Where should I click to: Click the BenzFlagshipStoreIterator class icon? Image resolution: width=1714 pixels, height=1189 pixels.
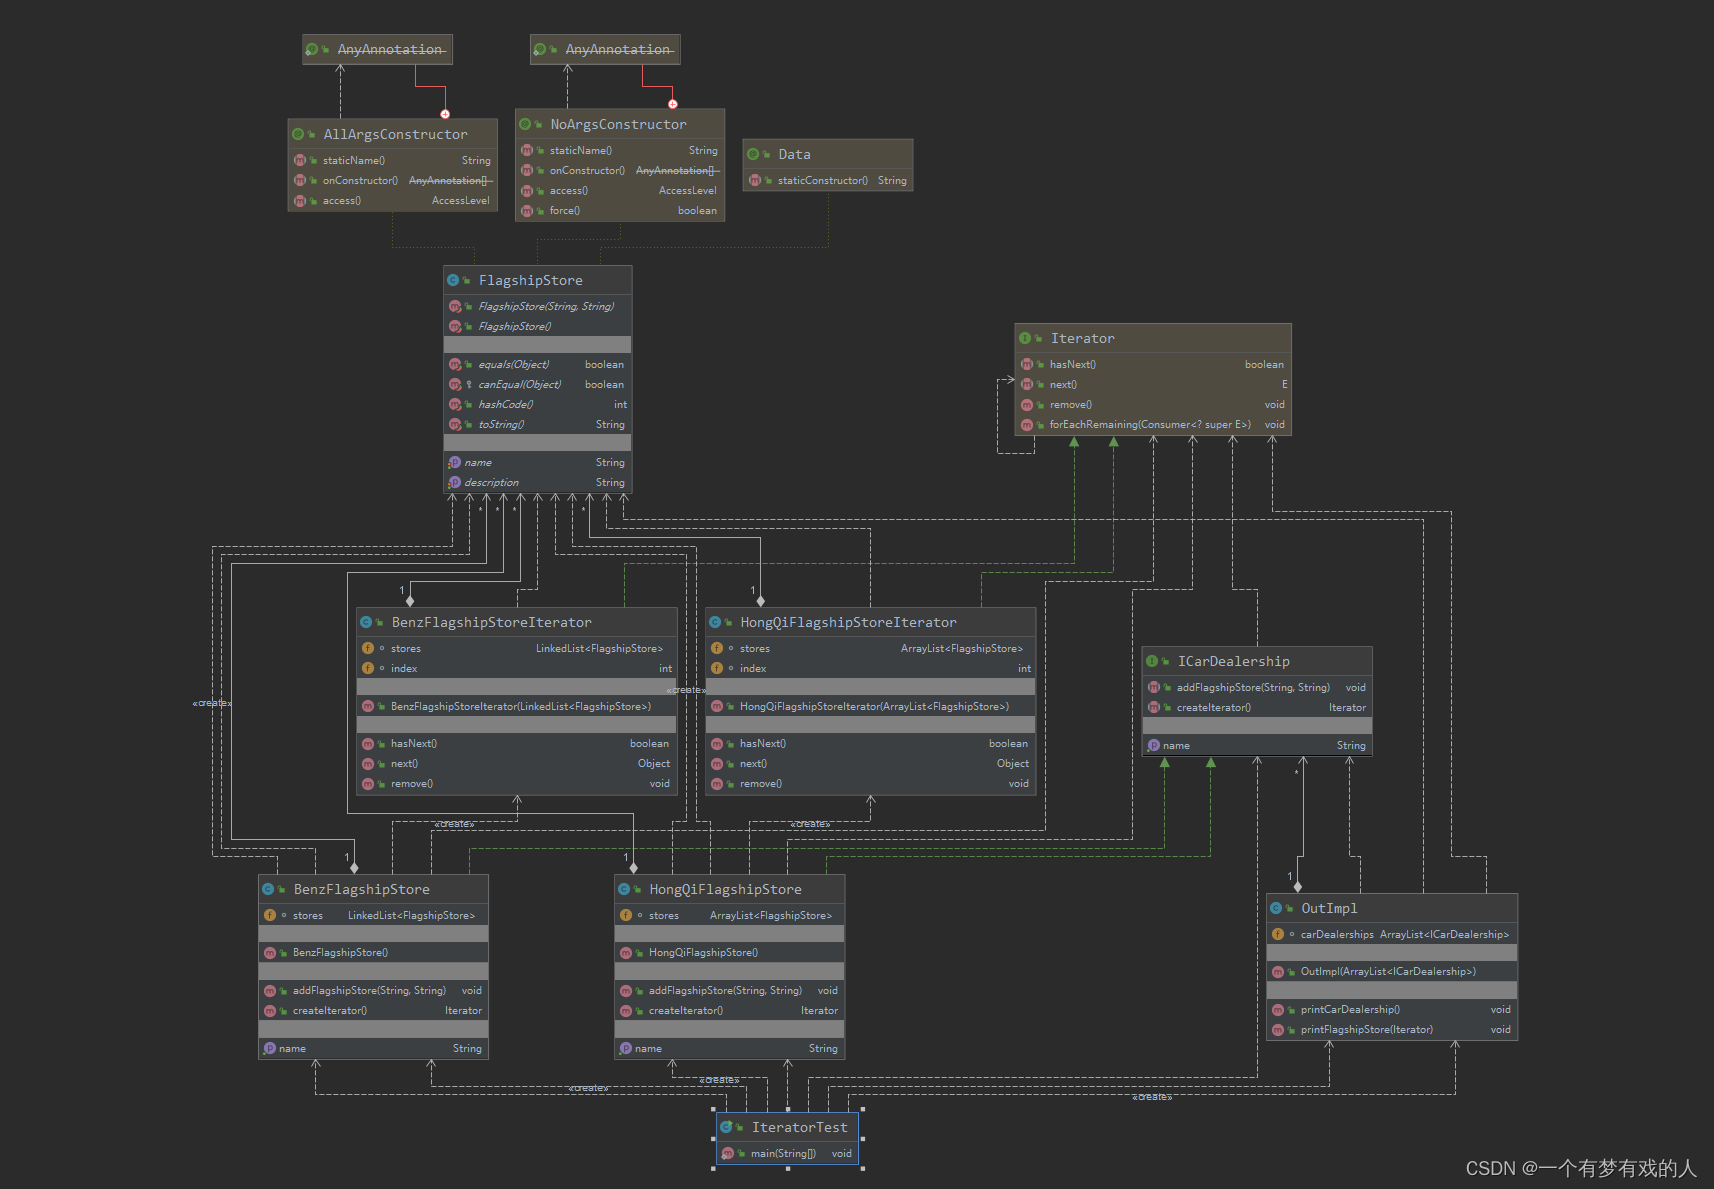pos(366,622)
